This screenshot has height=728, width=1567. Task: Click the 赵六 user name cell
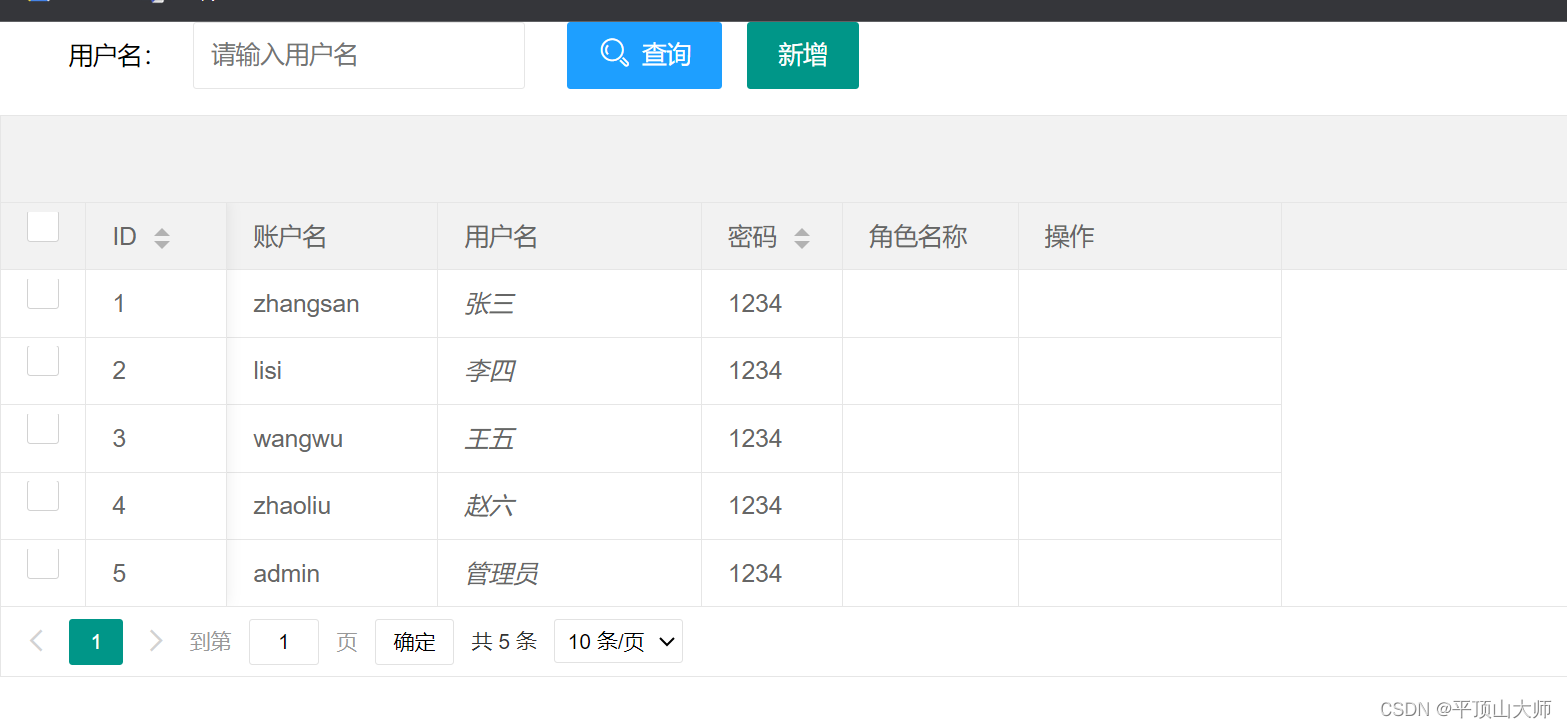(x=569, y=506)
